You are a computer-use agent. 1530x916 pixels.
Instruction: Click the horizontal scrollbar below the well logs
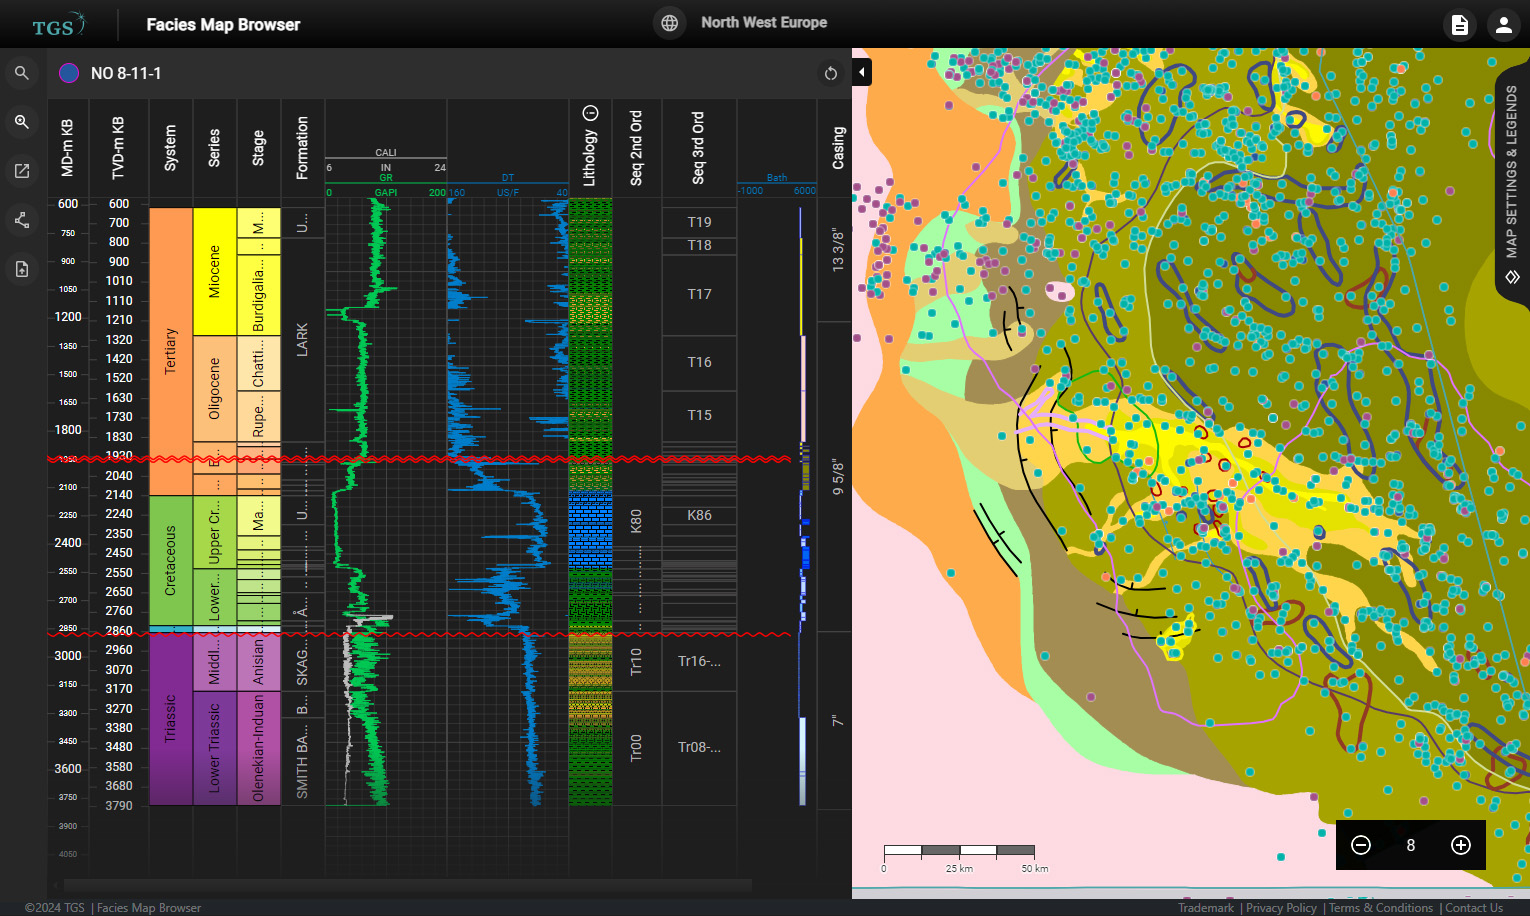click(400, 885)
